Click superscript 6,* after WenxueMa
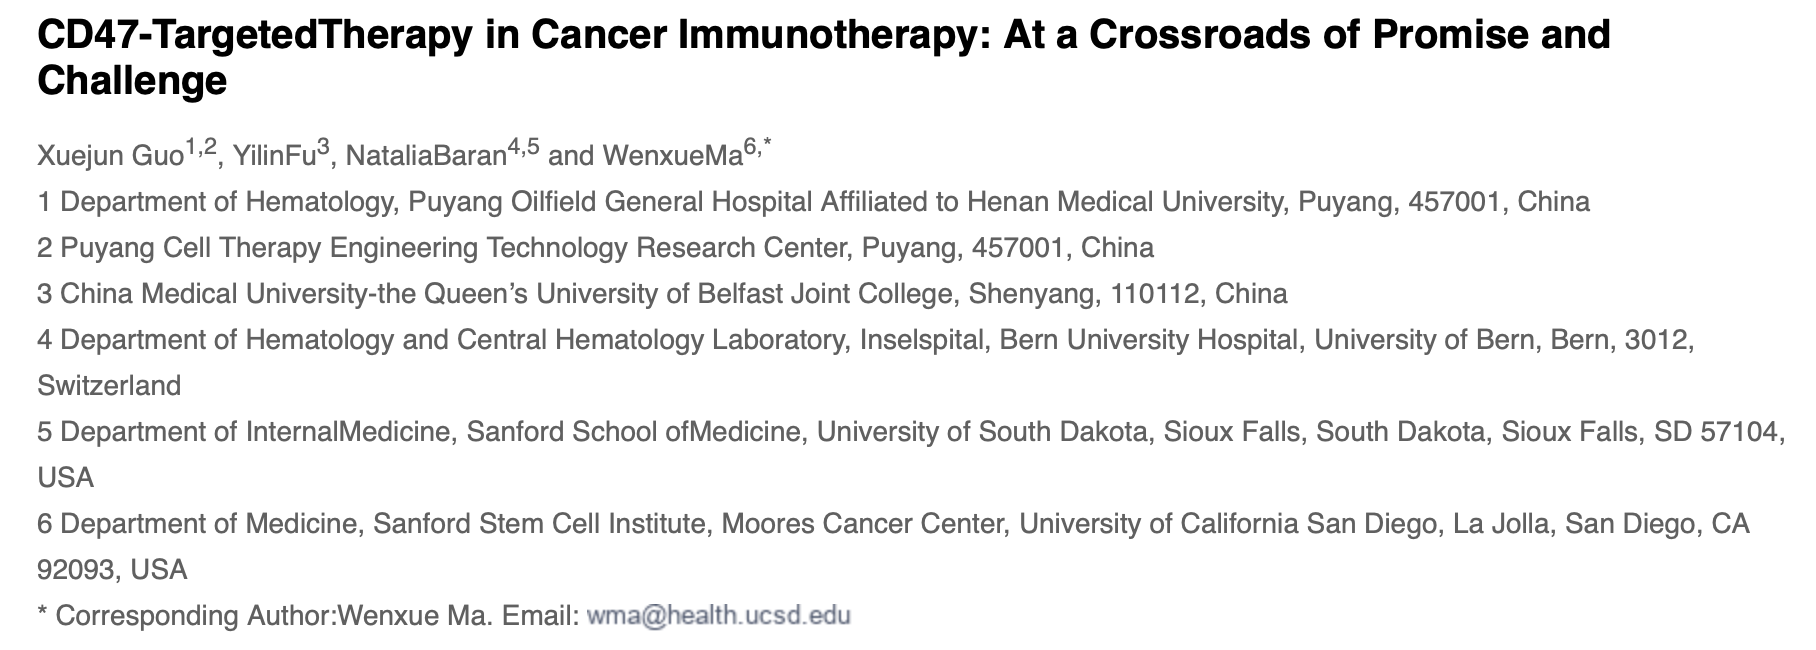Screen dimensions: 1816x650 [757, 148]
